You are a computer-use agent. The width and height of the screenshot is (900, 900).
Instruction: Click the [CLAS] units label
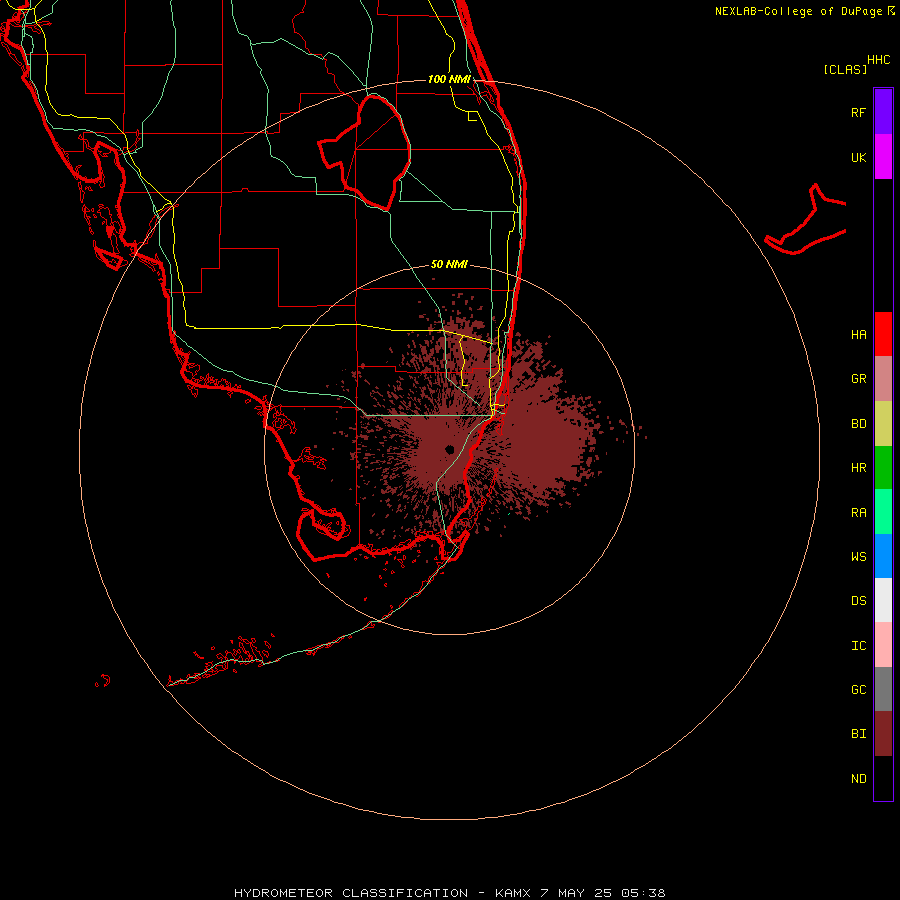point(845,69)
